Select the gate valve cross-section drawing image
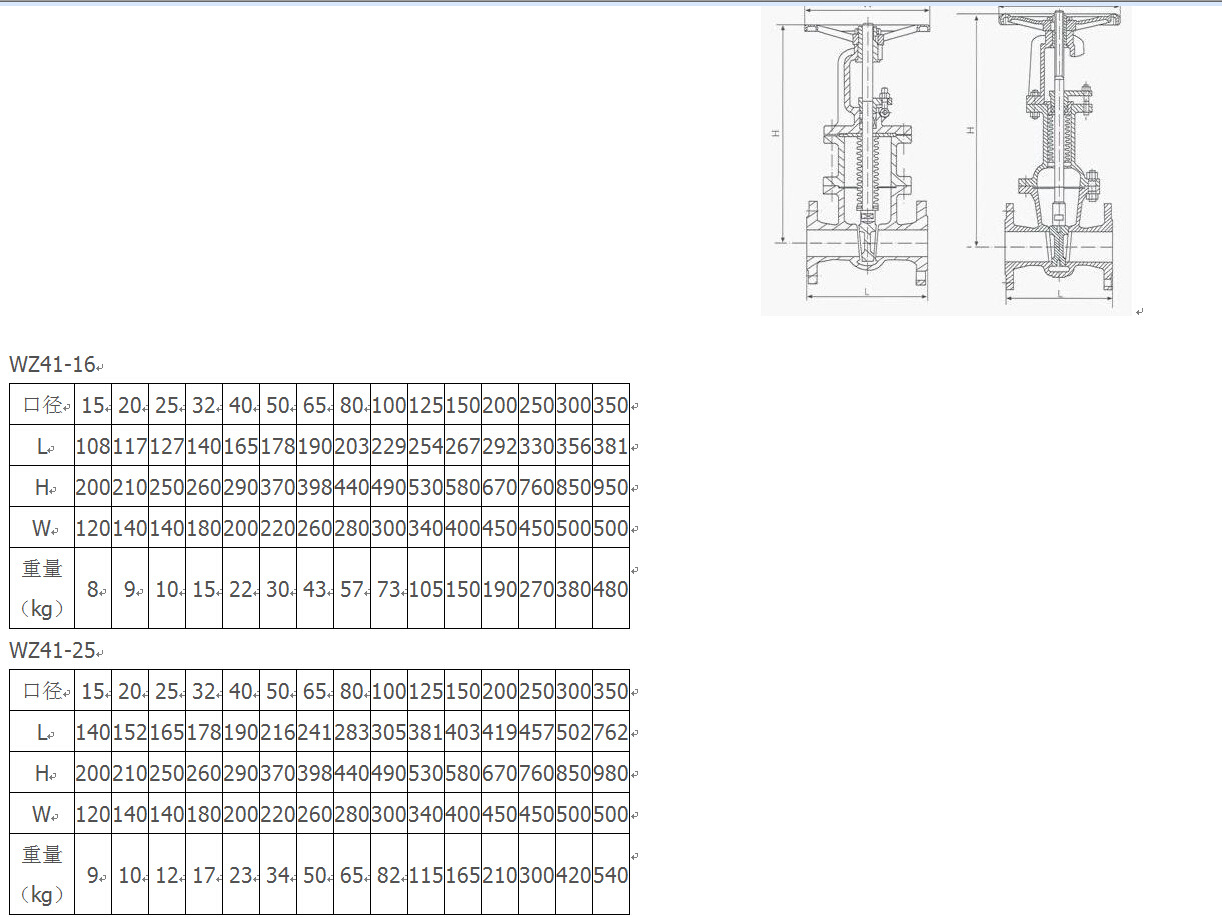 947,161
